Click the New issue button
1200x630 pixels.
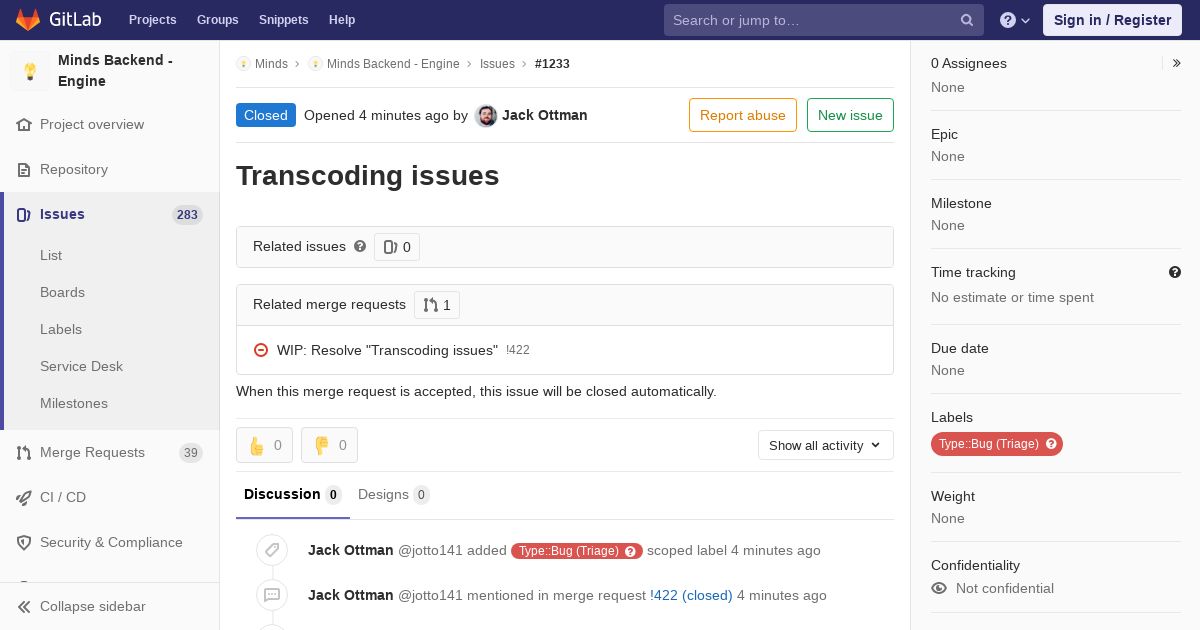850,115
